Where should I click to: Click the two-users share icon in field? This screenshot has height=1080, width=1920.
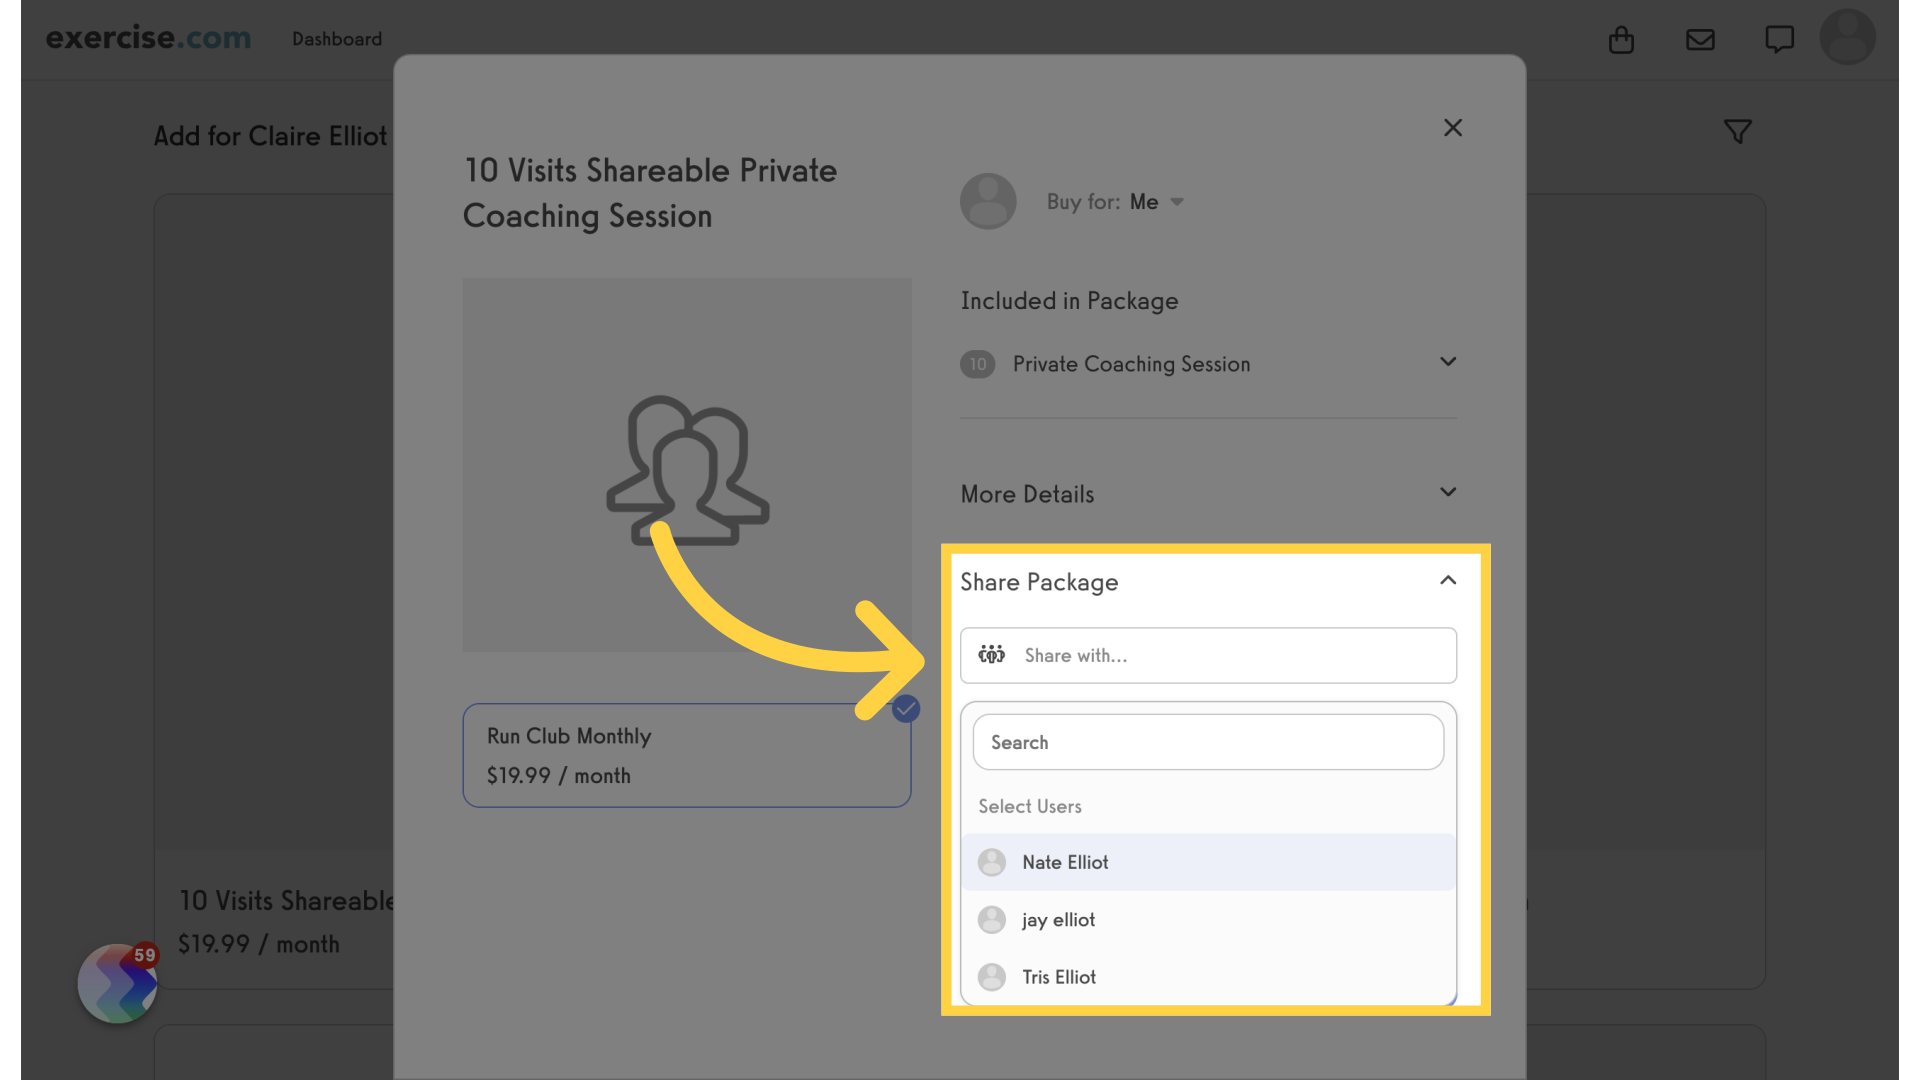pos(992,654)
